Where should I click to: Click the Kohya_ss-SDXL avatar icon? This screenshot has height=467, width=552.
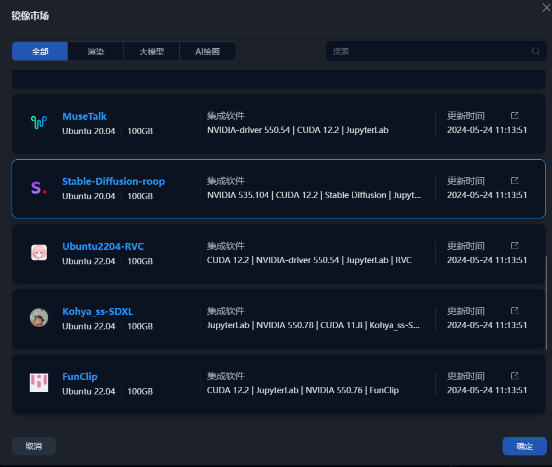pyautogui.click(x=39, y=317)
